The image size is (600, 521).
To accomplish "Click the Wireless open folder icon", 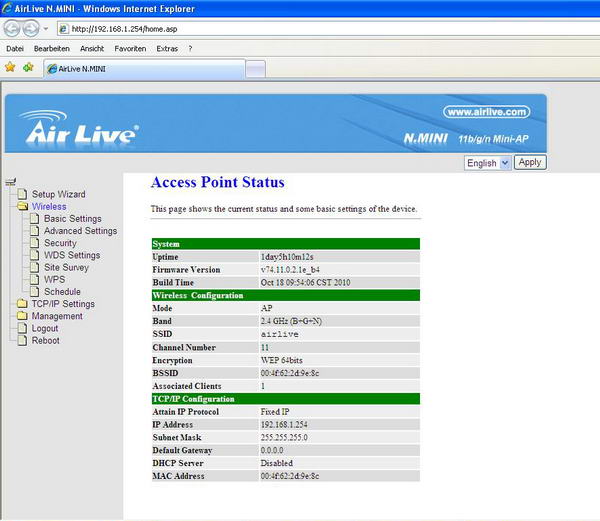I will [x=22, y=207].
